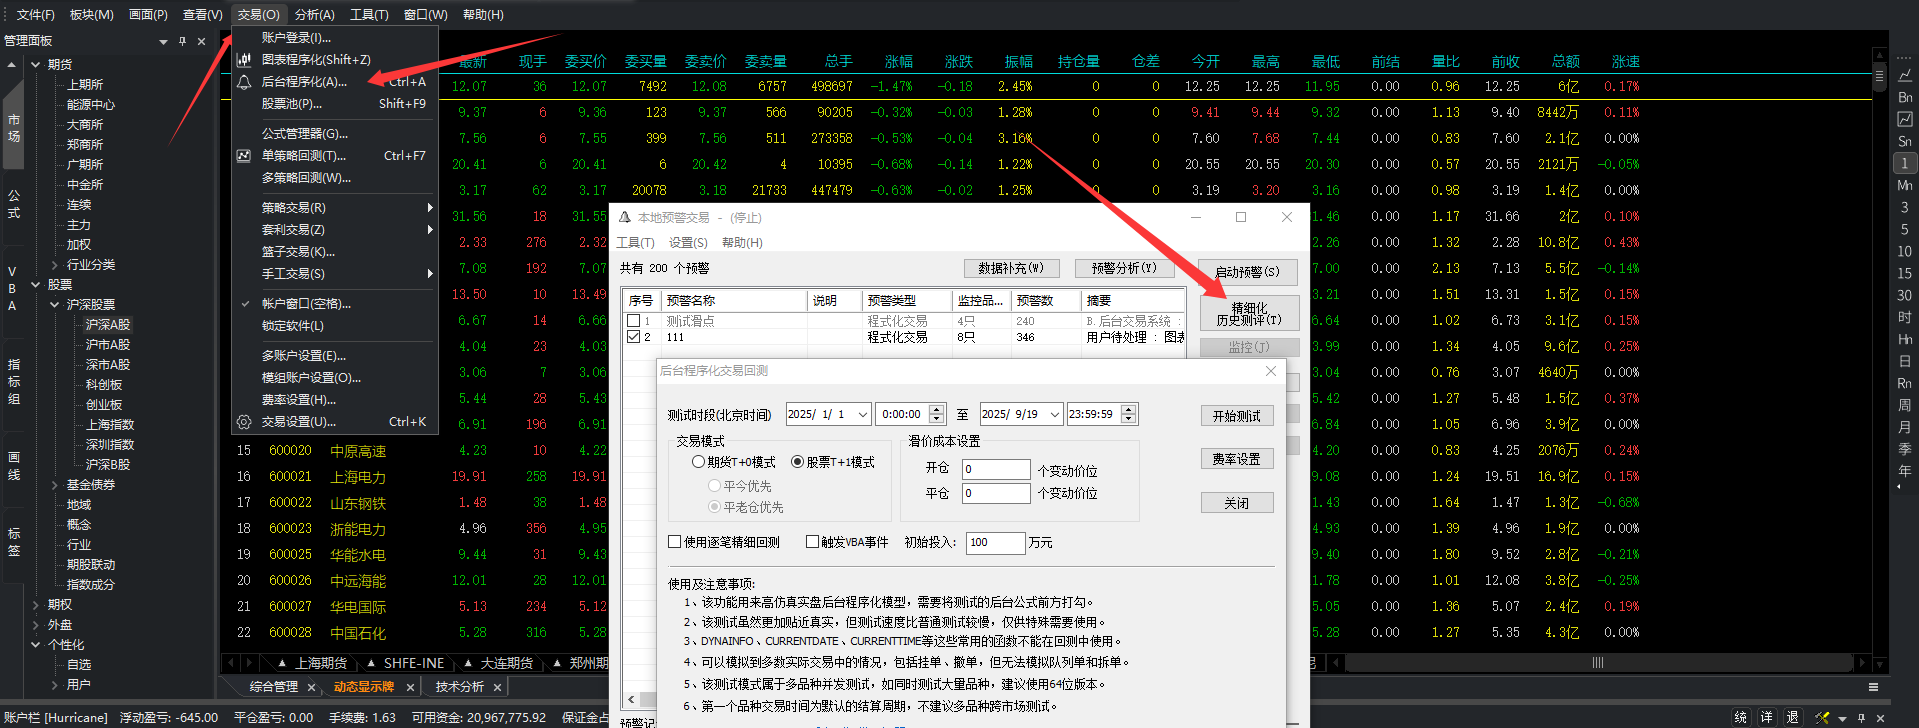1919x728 pixels.
Task: Click the bell icon beside 后台程序化
Action: [244, 82]
